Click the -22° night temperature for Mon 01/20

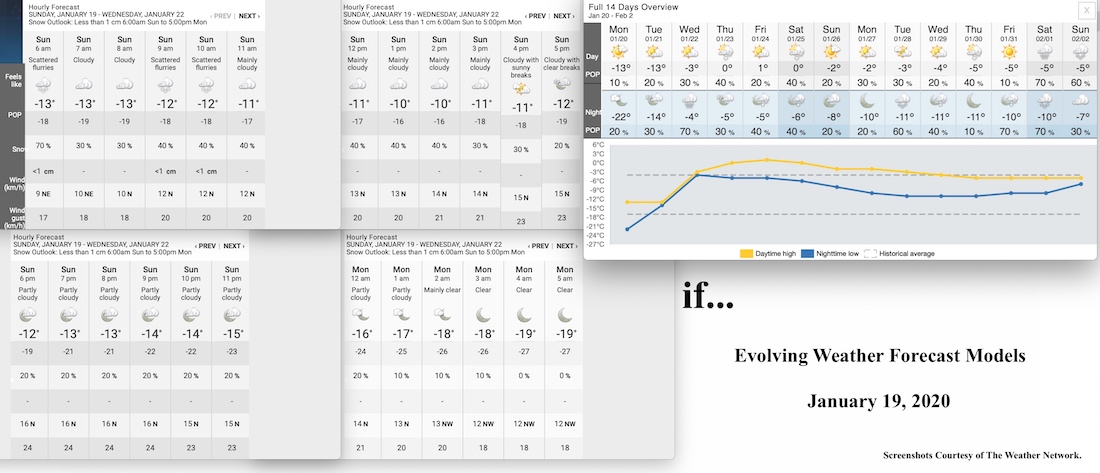coord(619,117)
